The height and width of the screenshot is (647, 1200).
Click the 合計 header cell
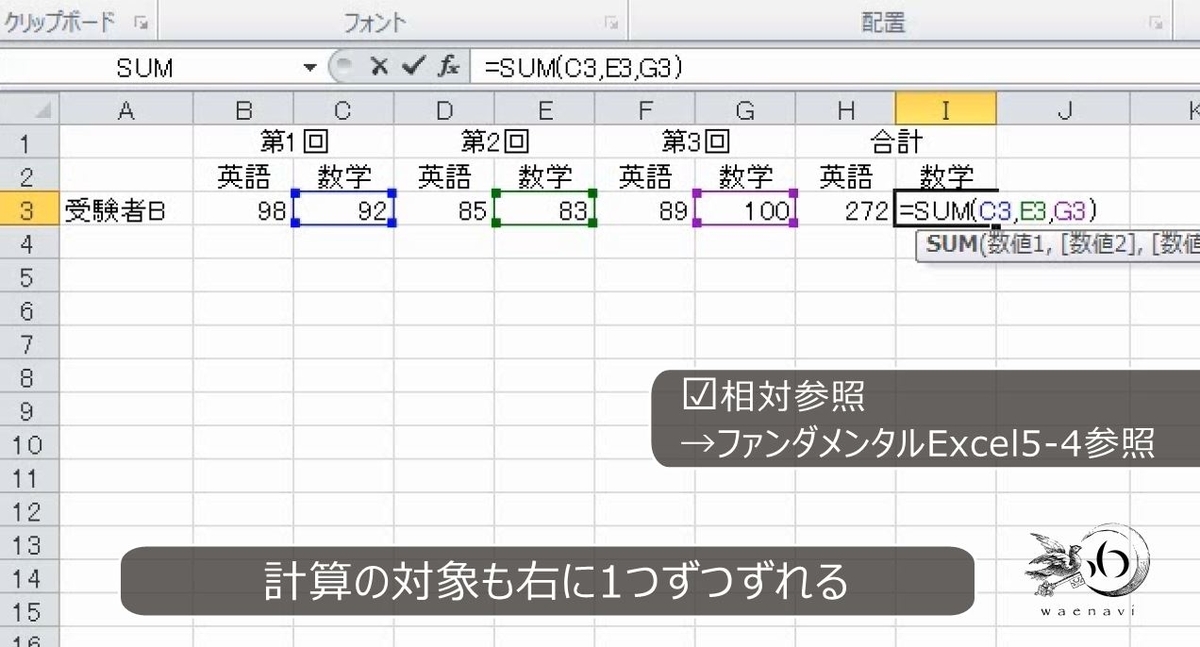coord(896,144)
